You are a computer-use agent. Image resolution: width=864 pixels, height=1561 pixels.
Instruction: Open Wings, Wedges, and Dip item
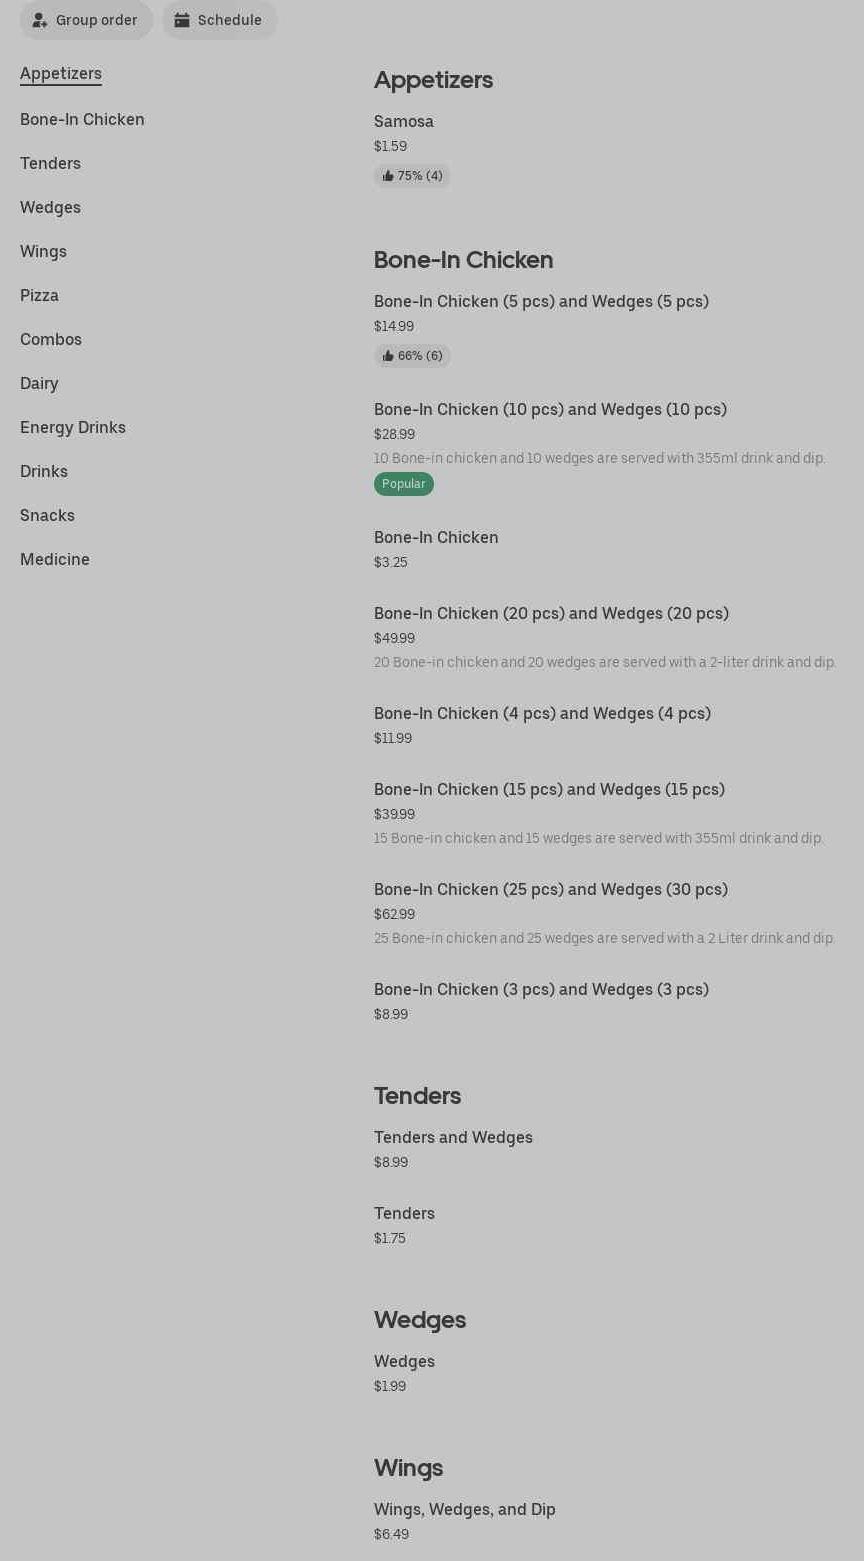[464, 1510]
